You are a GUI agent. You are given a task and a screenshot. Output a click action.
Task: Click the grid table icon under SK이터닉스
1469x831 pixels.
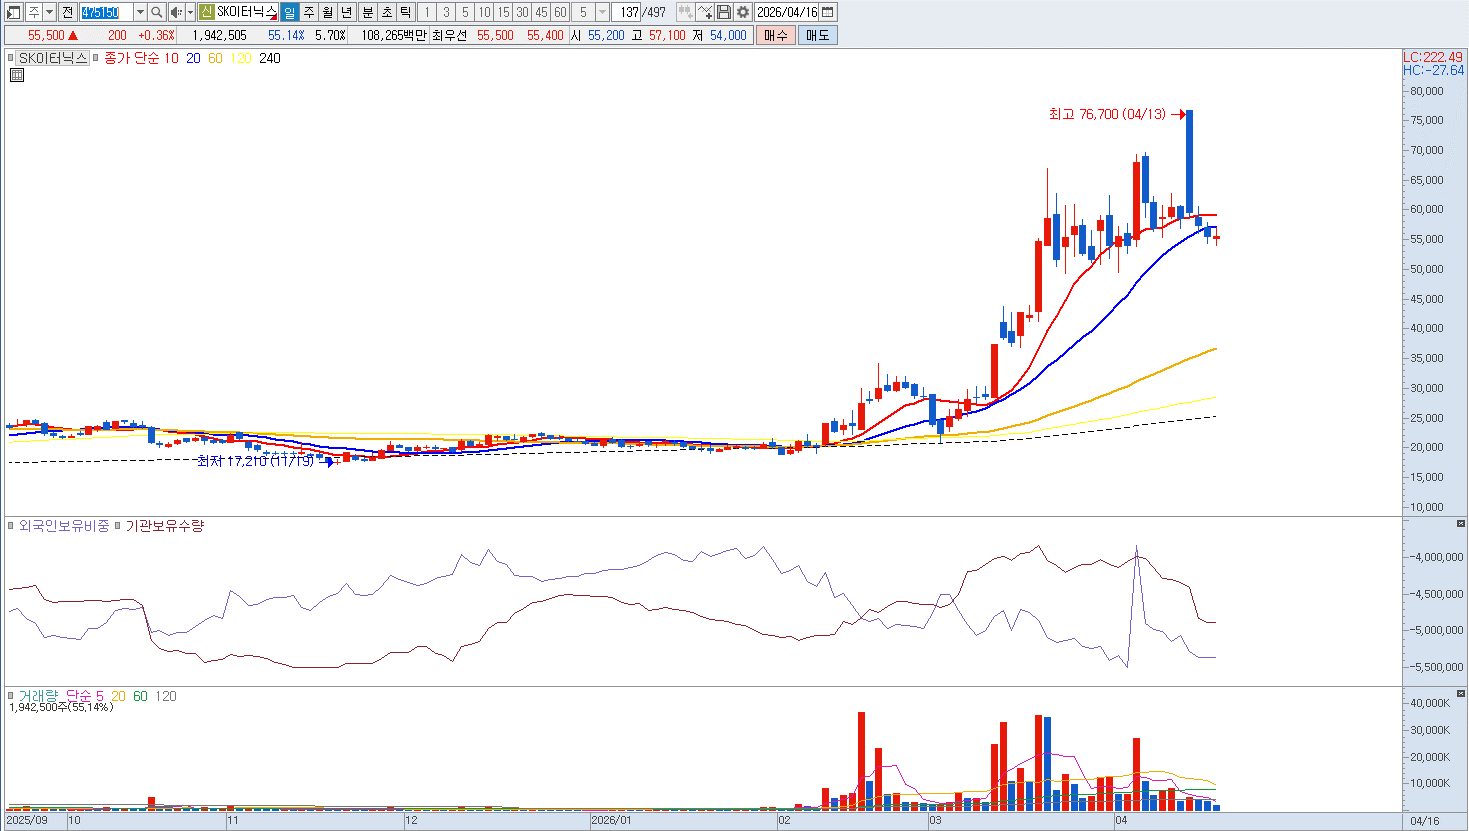point(17,75)
